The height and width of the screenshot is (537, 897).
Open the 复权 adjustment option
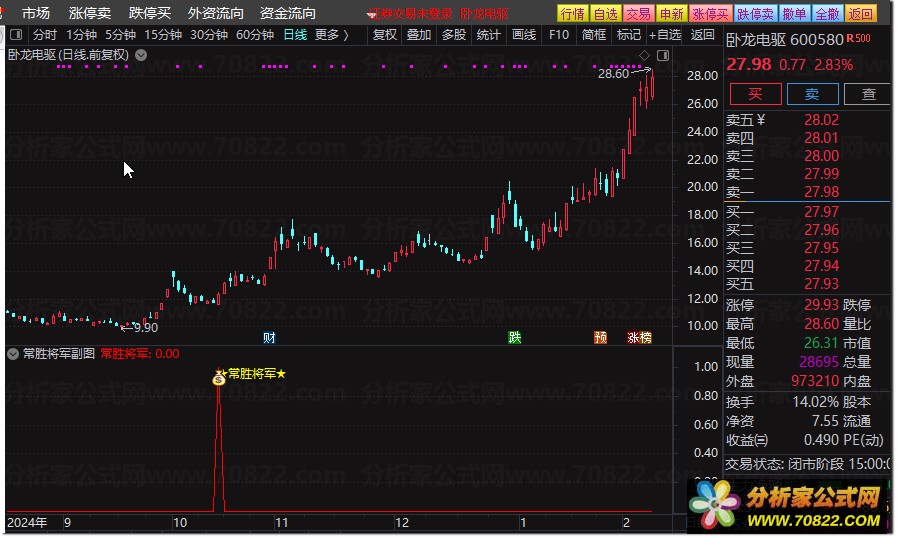click(x=384, y=35)
